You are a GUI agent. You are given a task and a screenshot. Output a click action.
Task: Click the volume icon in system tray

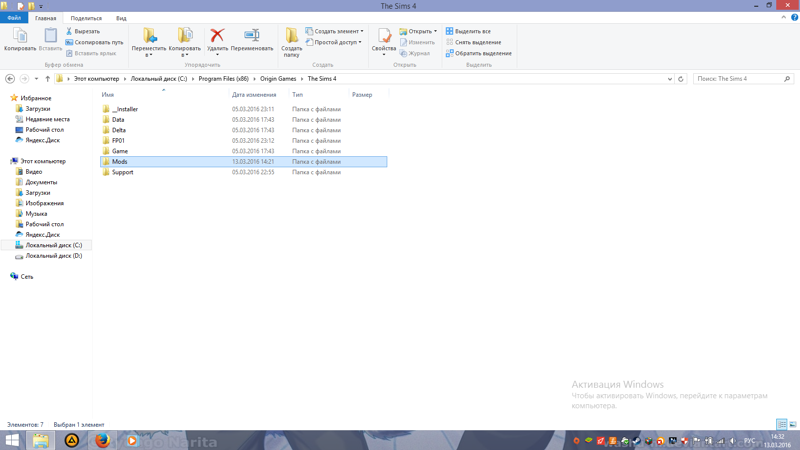pos(733,441)
